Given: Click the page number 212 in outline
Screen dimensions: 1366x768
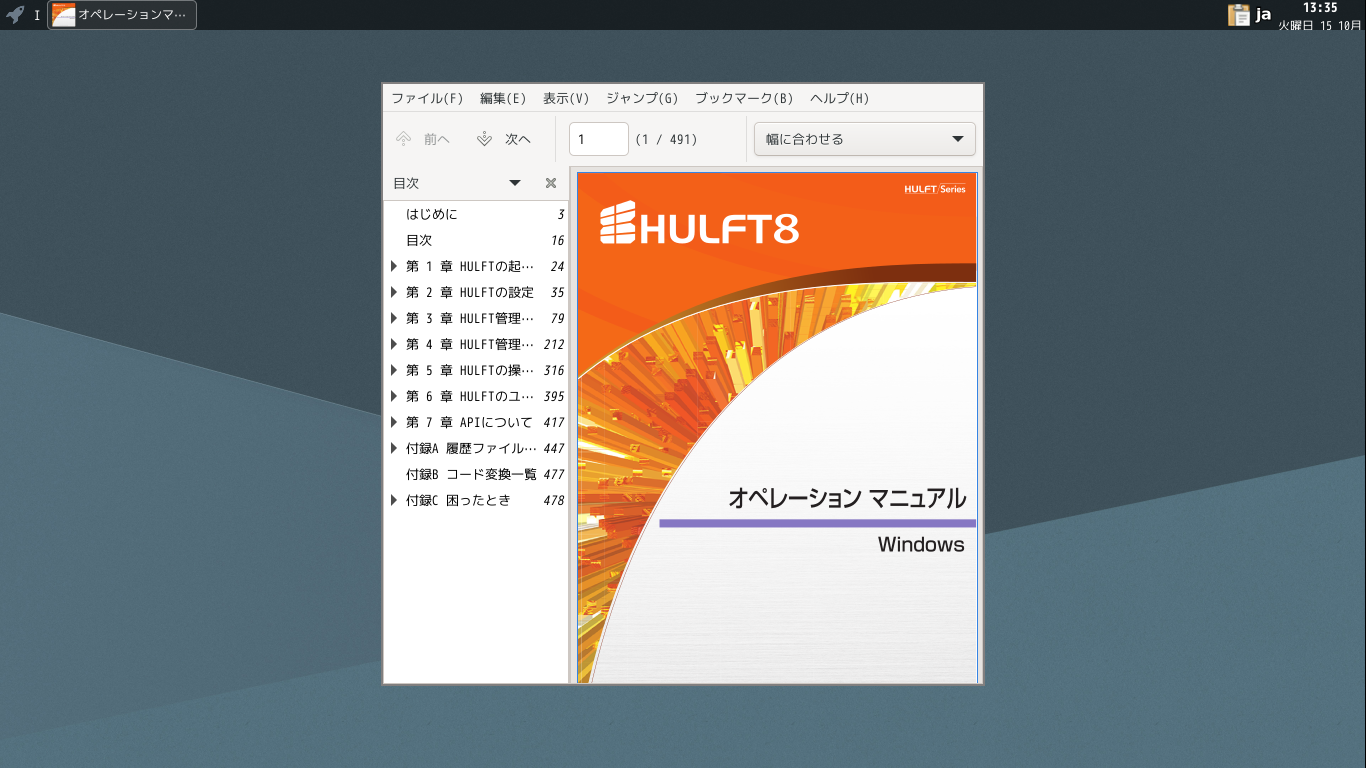Looking at the screenshot, I should click(x=553, y=344).
